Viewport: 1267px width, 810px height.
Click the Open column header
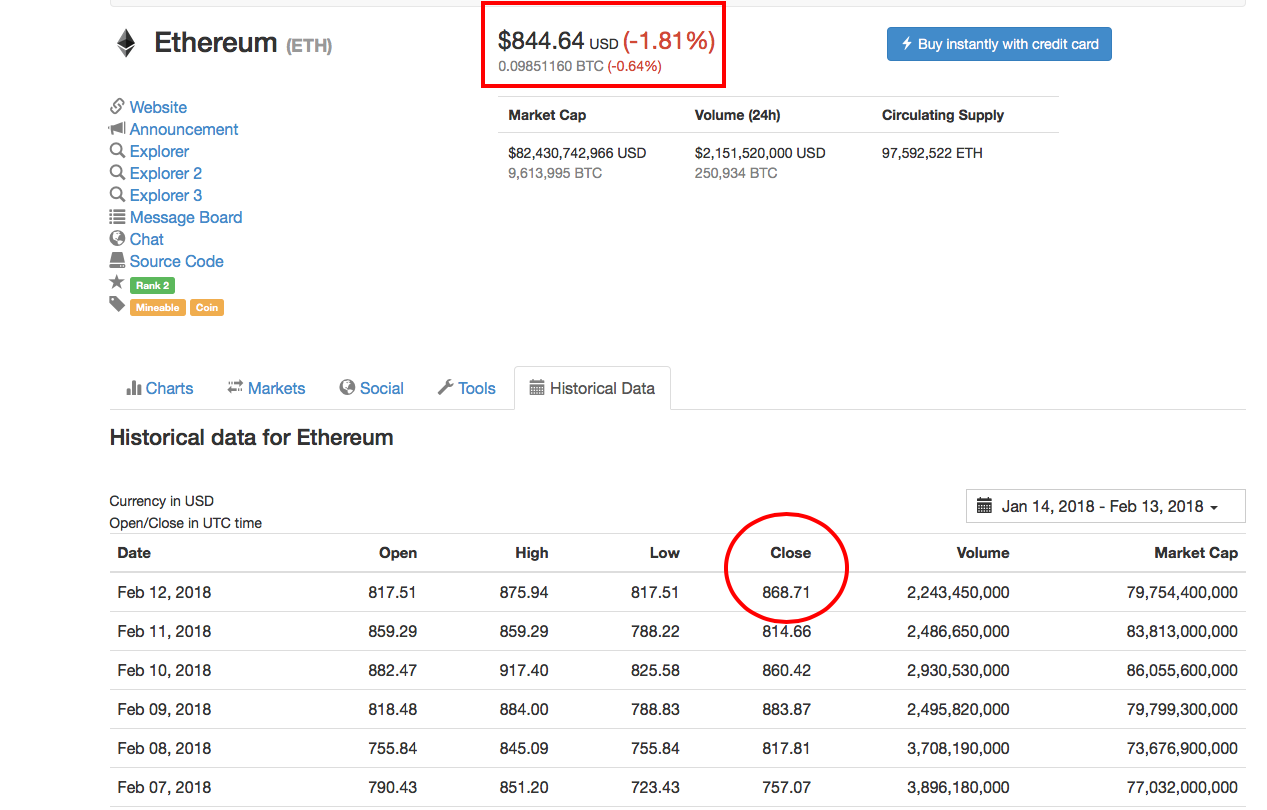point(398,553)
